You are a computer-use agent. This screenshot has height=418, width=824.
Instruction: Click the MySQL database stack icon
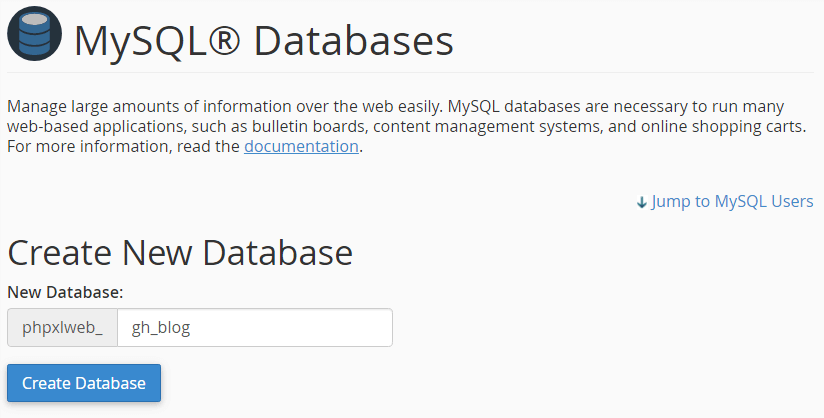pos(34,36)
